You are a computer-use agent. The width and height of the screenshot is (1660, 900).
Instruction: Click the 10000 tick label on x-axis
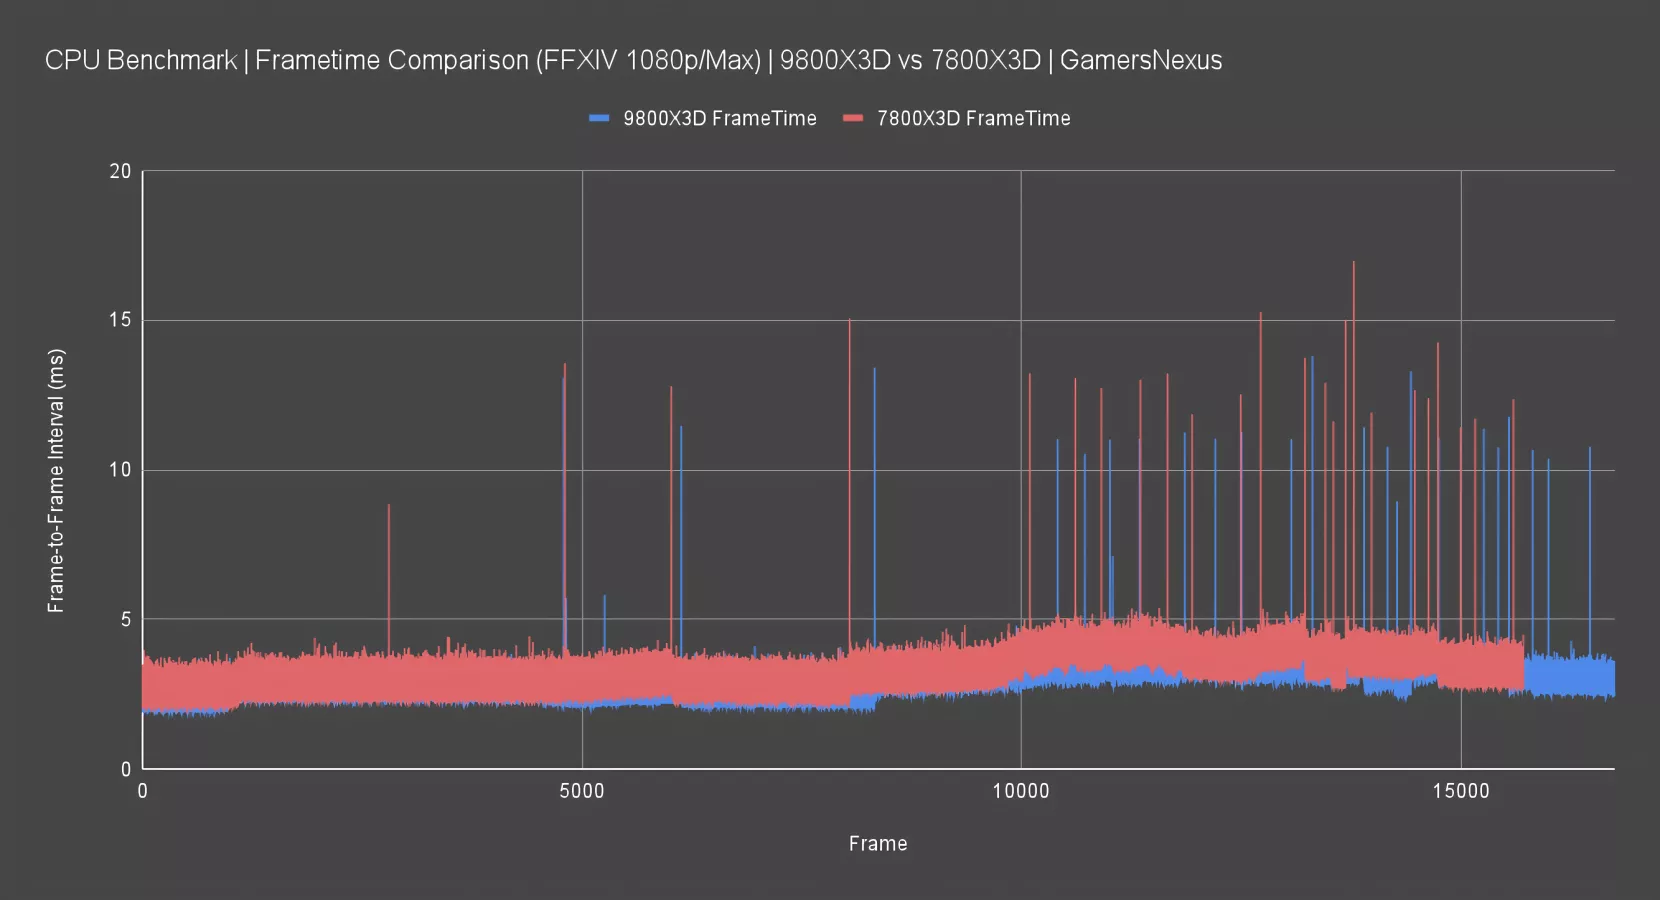(x=1021, y=791)
